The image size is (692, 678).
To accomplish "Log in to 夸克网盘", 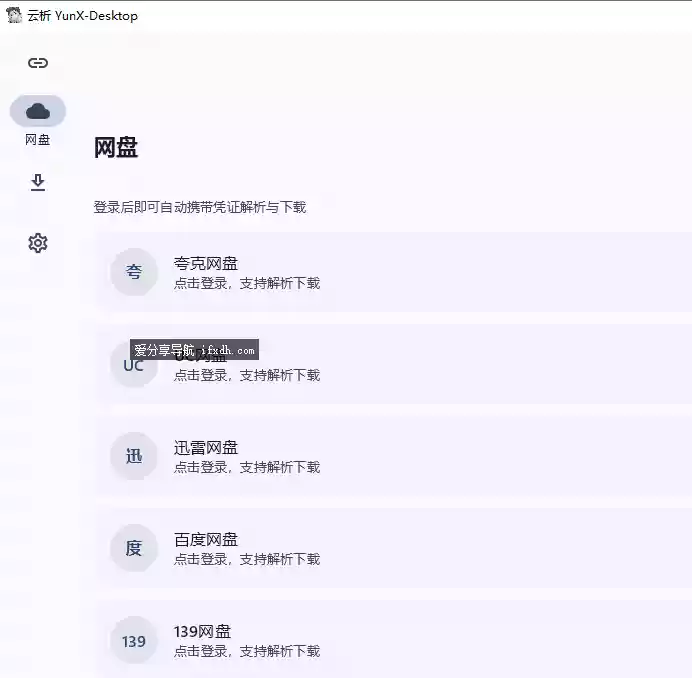I will (394, 272).
